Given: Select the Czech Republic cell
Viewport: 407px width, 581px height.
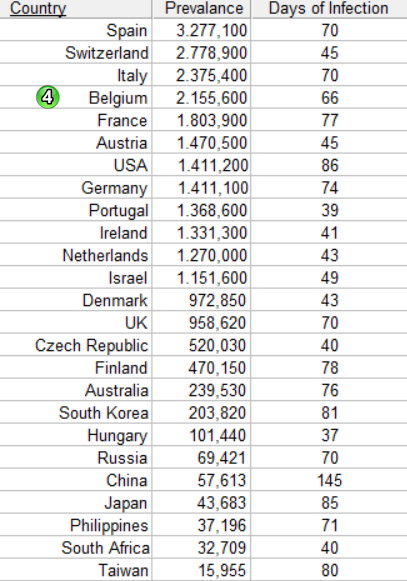Looking at the screenshot, I should coord(76,345).
